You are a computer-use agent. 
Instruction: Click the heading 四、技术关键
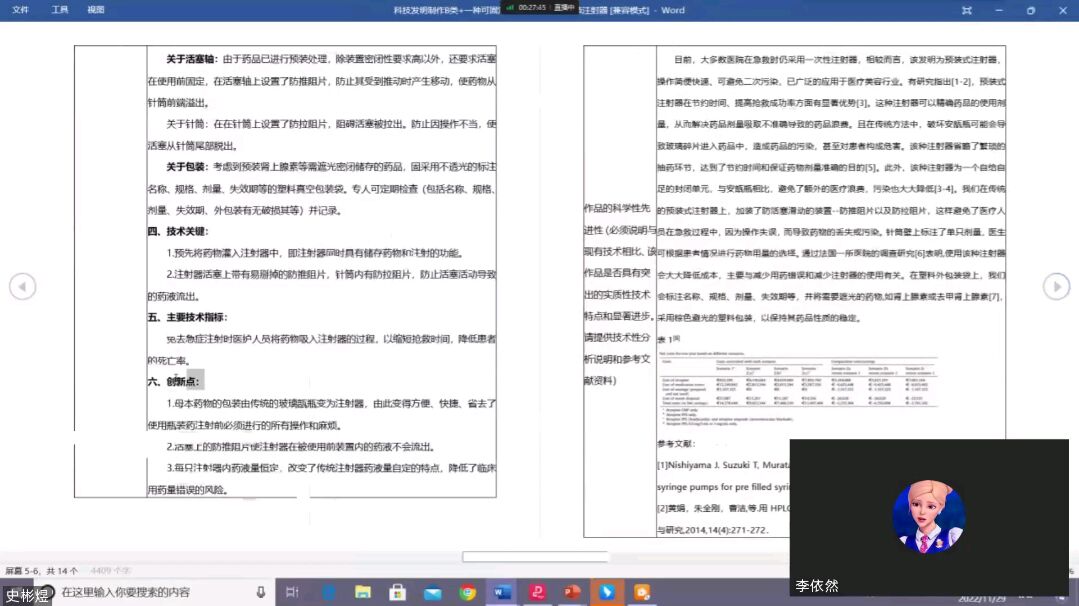click(x=178, y=231)
